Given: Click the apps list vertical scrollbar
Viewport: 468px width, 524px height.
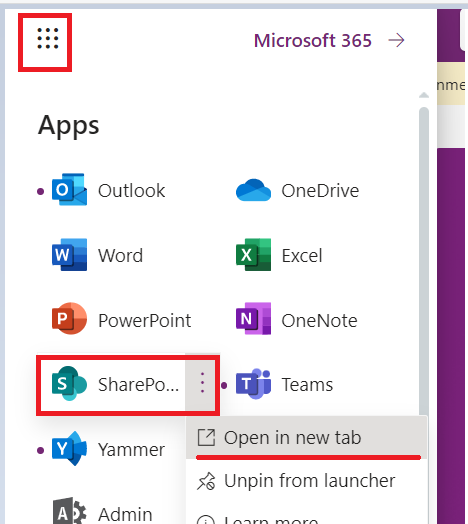Looking at the screenshot, I should (424, 261).
